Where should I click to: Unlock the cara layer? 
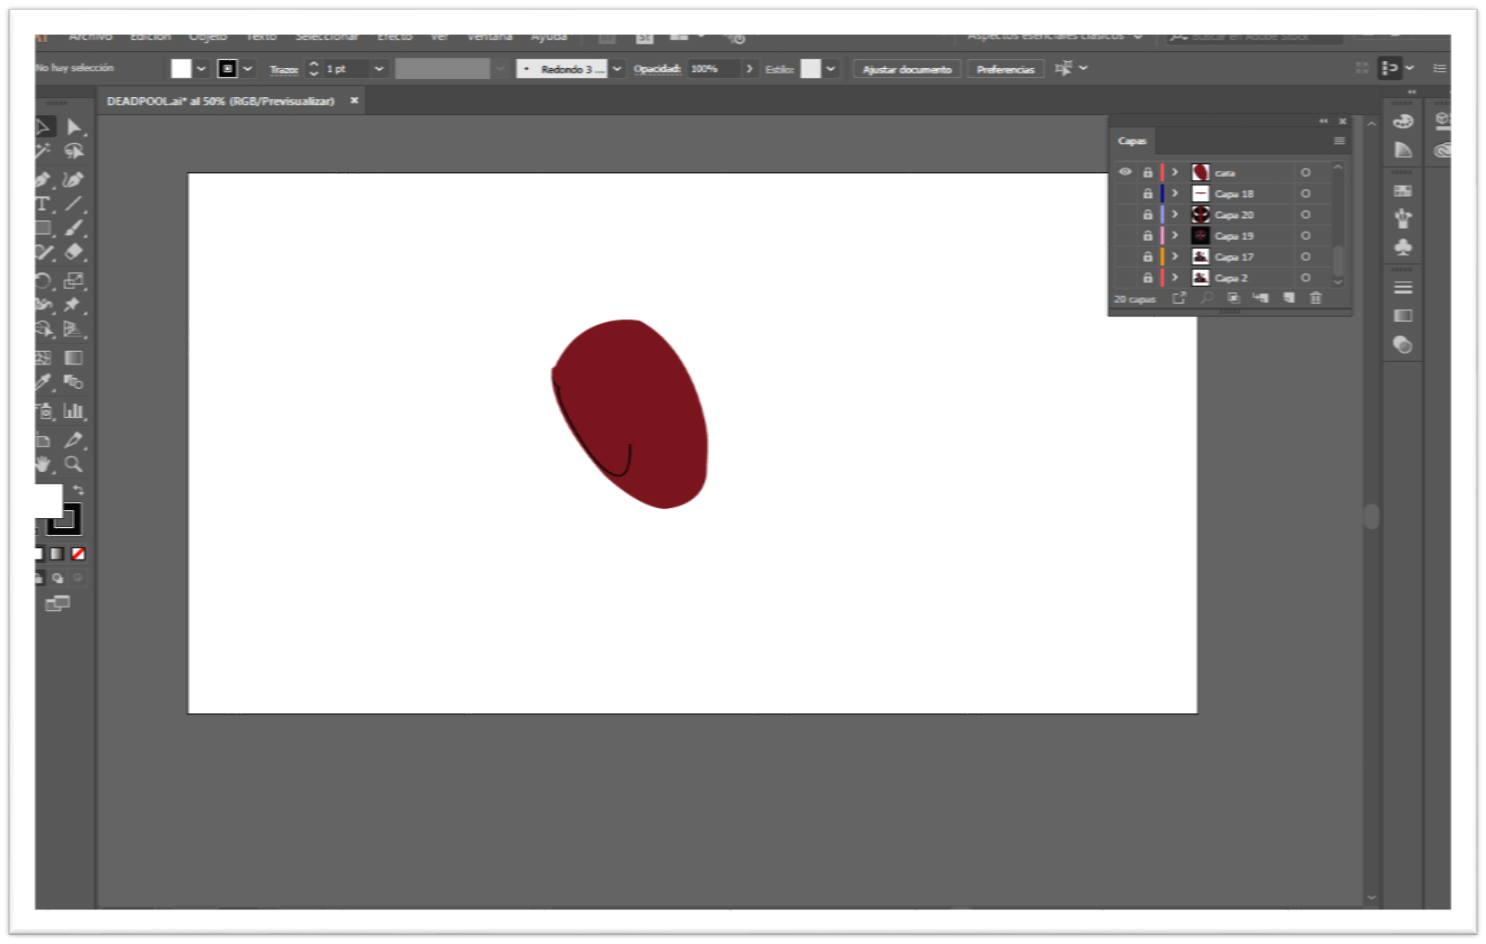1148,172
